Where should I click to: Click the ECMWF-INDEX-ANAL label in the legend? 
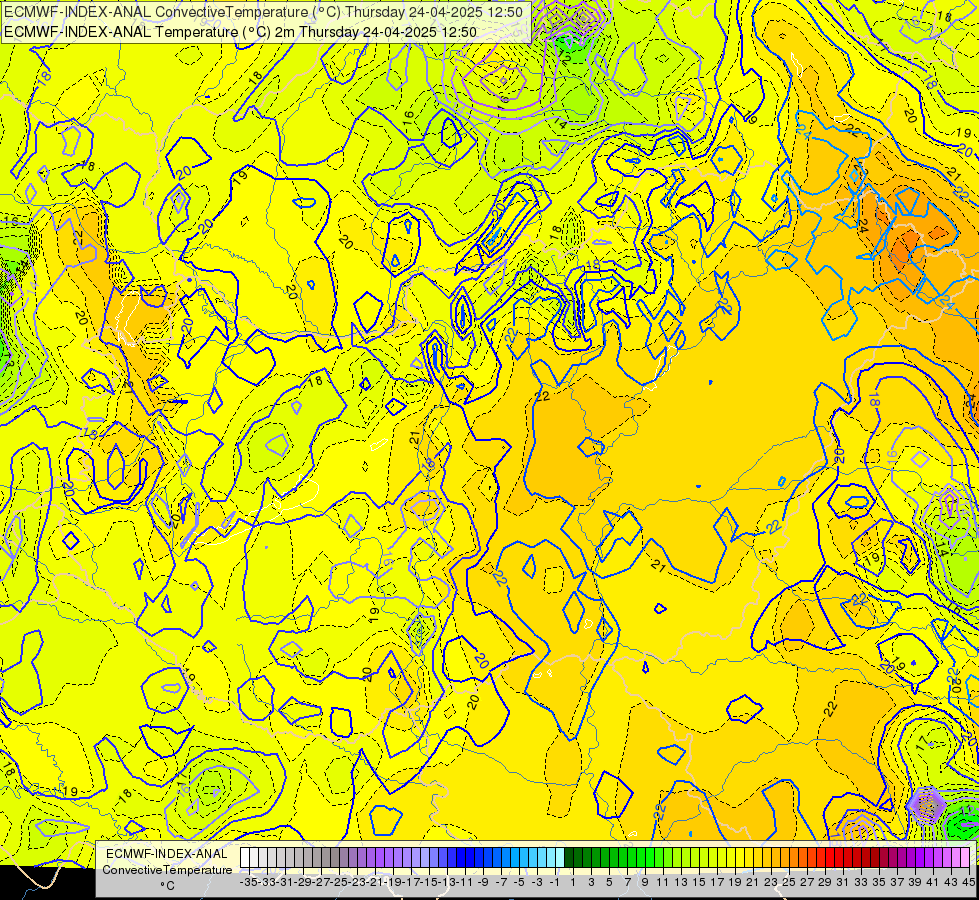point(167,854)
